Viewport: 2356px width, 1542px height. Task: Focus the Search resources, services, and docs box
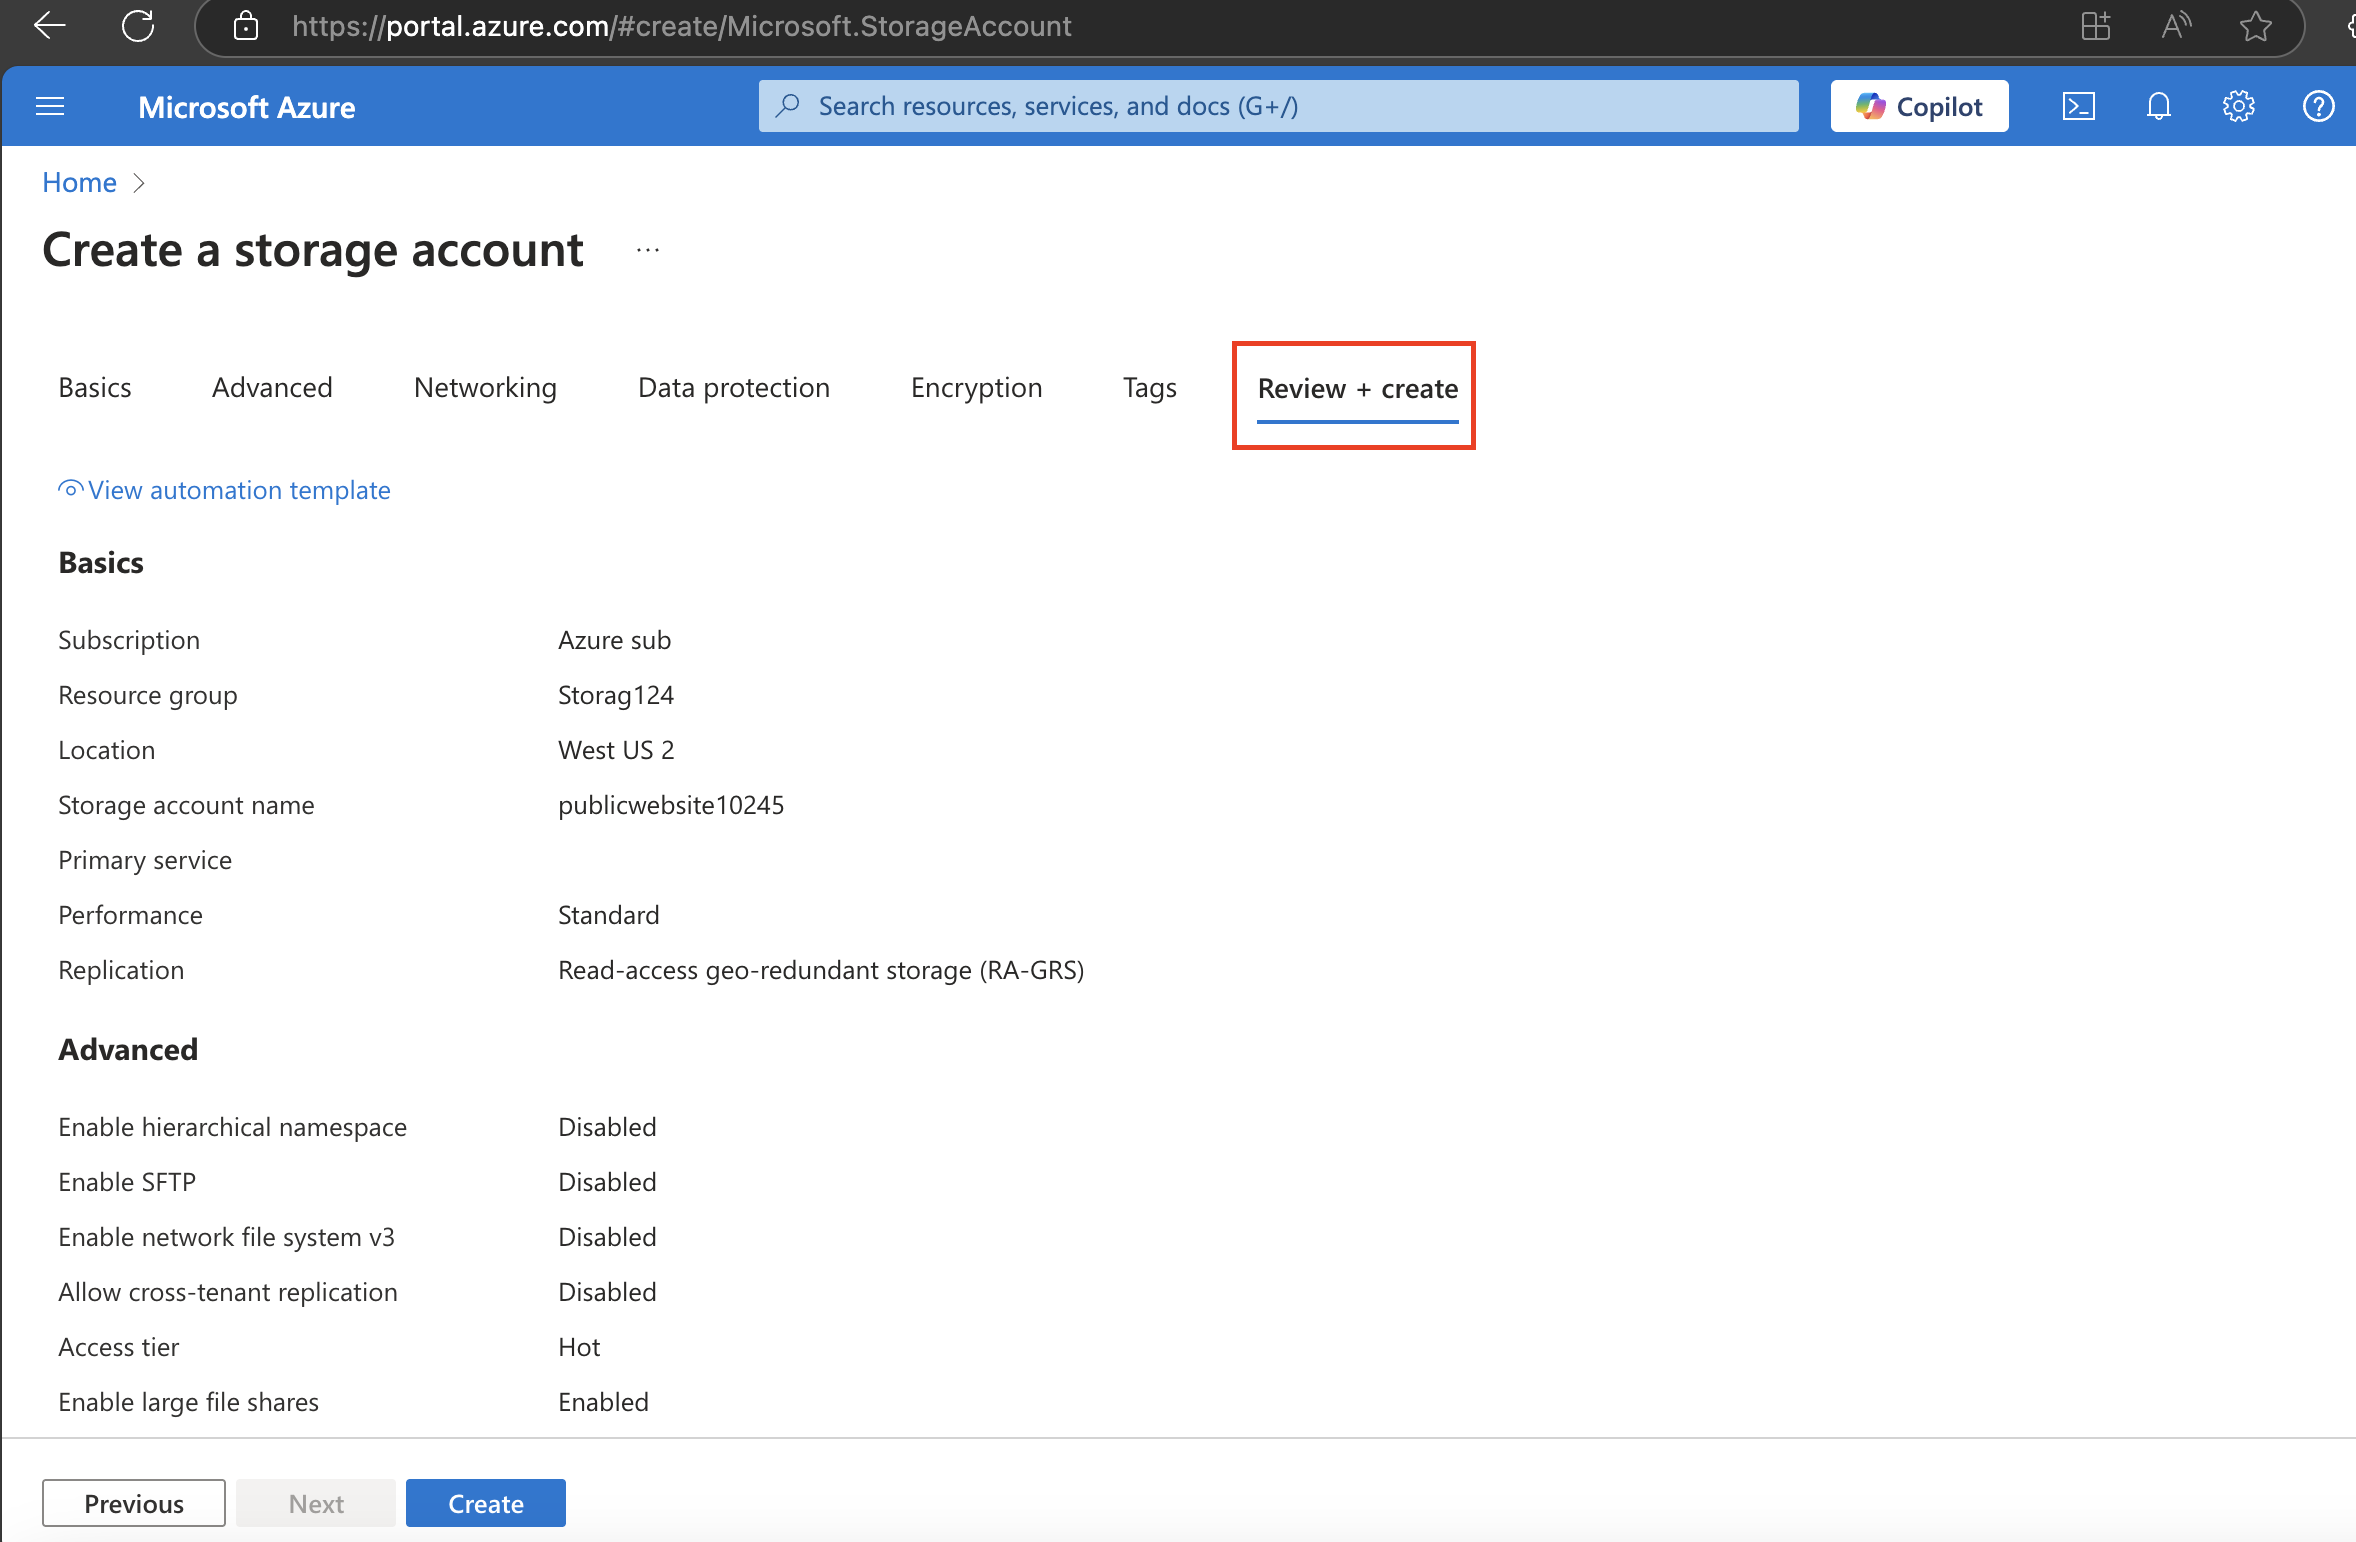tap(1278, 106)
